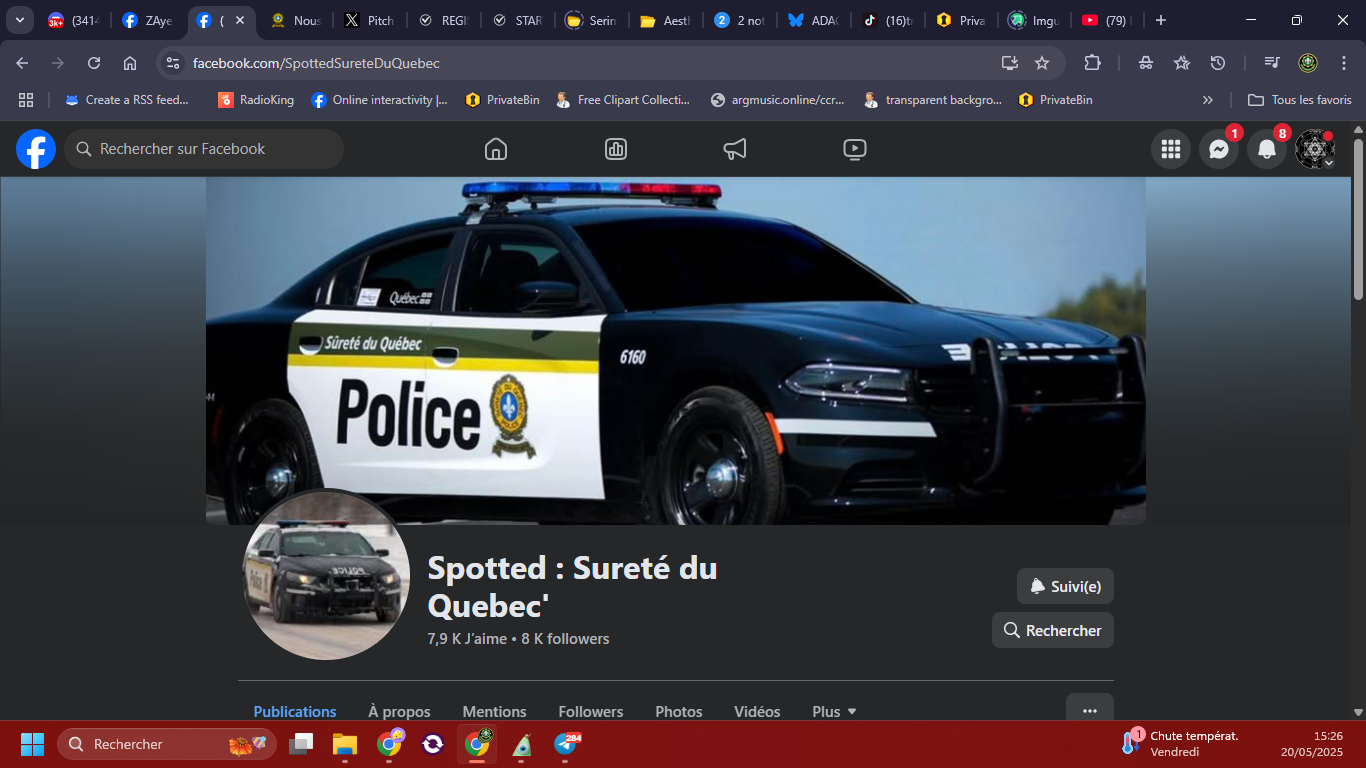Switch to the Publications tab
Viewport: 1366px width, 768px height.
(295, 711)
